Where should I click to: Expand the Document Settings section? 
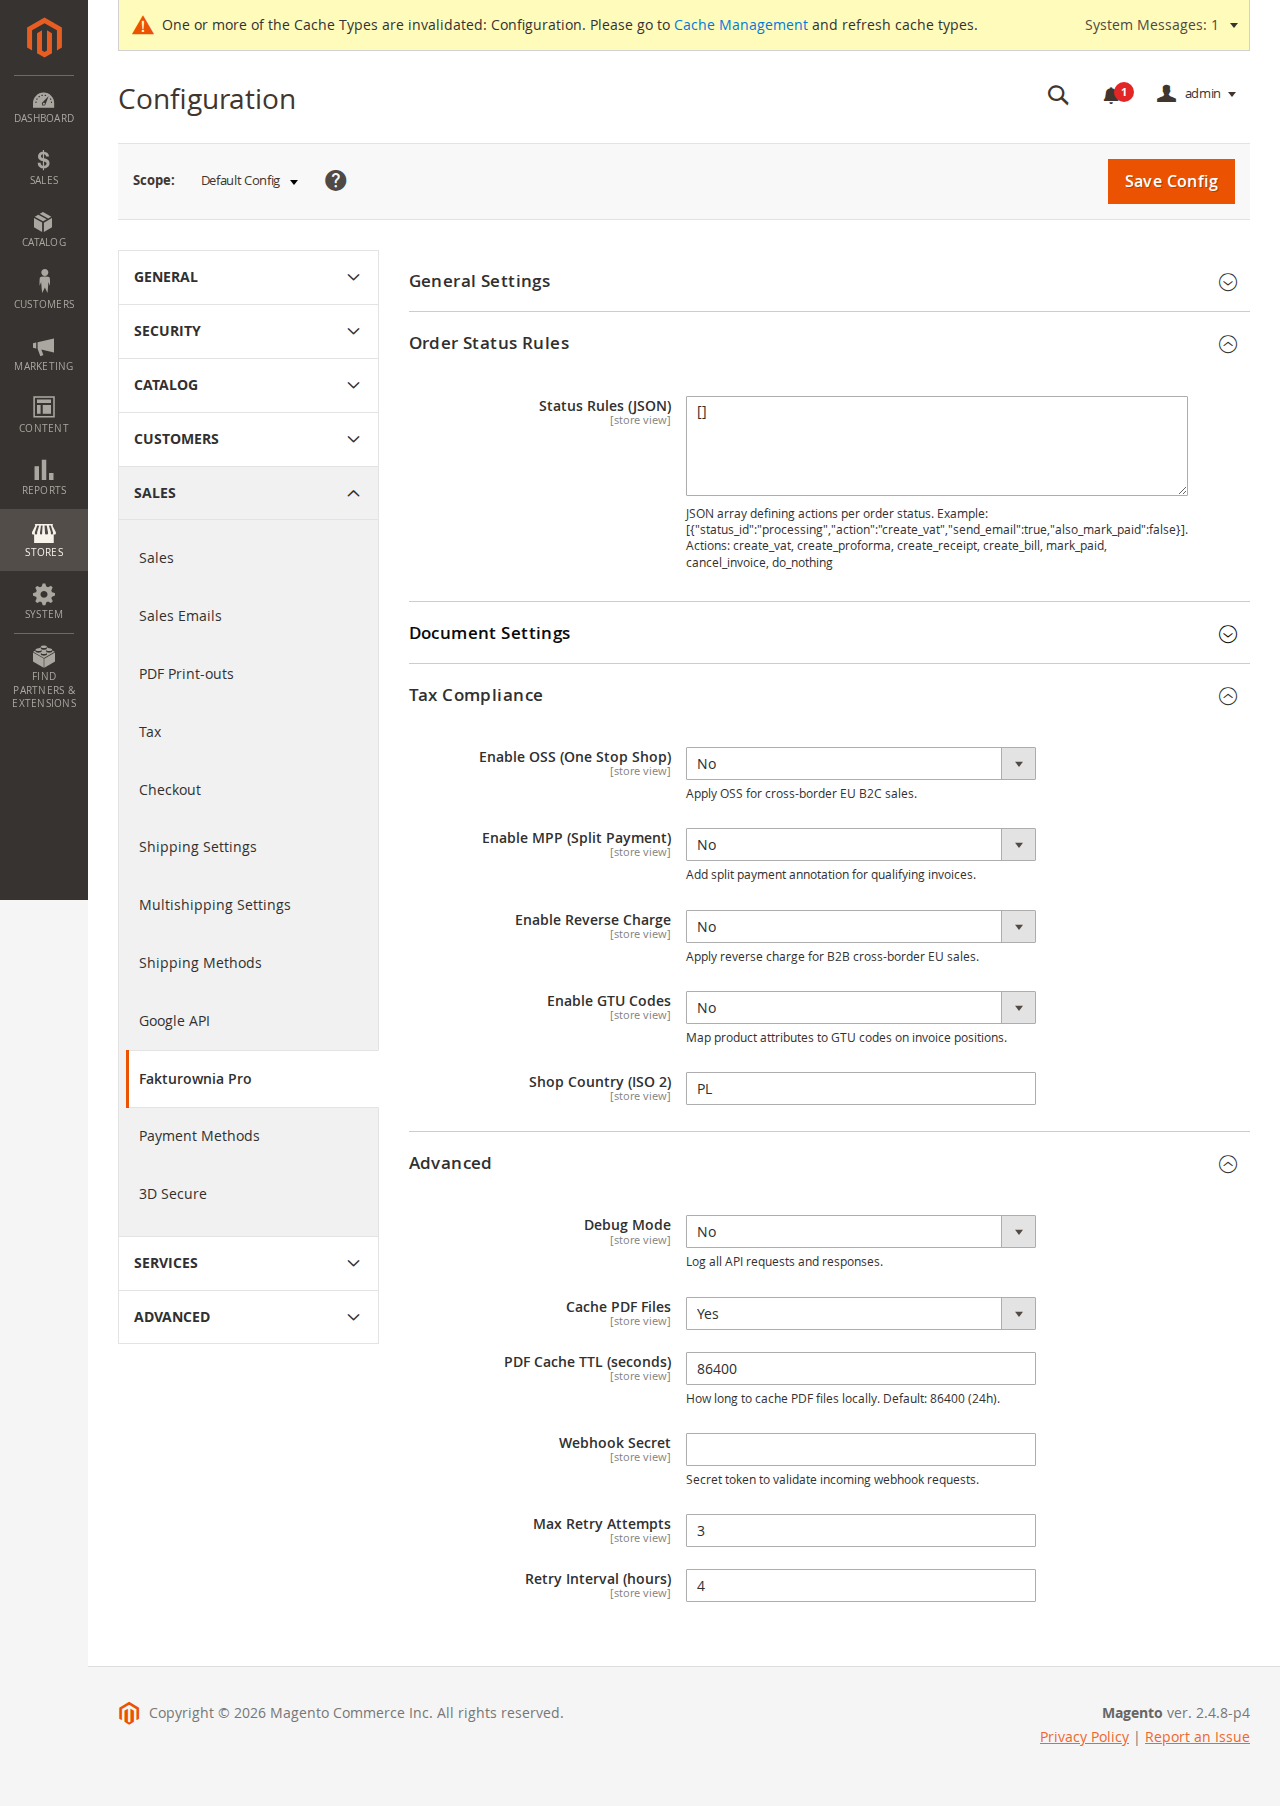(1228, 634)
